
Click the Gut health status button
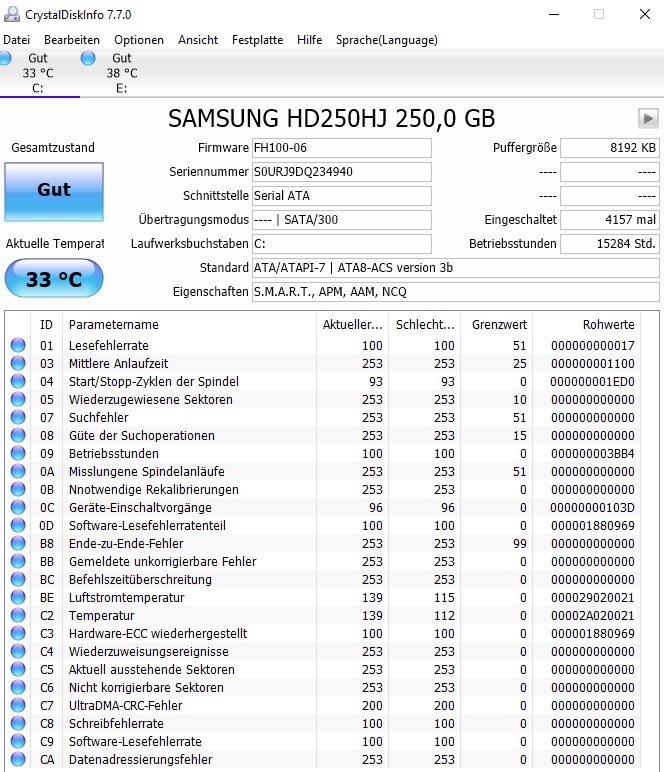(54, 191)
